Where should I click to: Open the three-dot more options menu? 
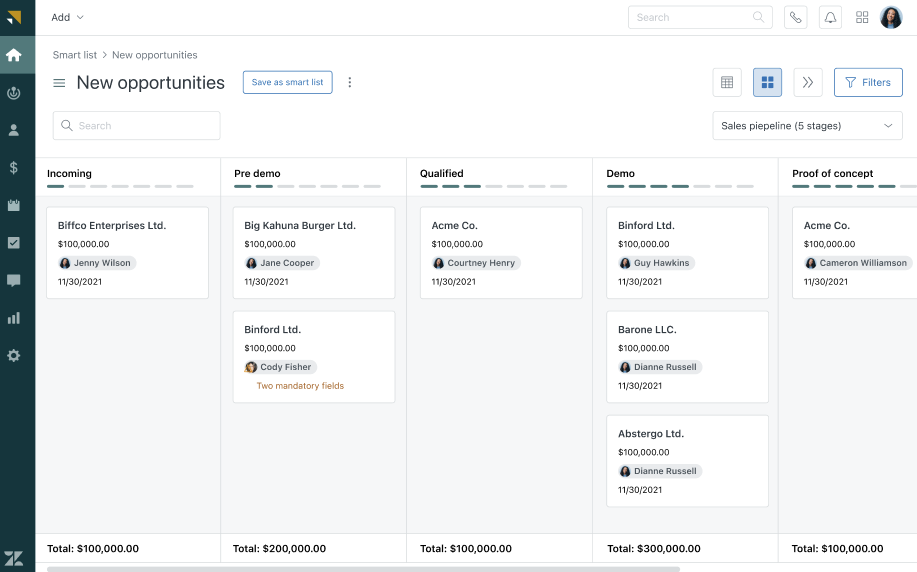tap(350, 82)
